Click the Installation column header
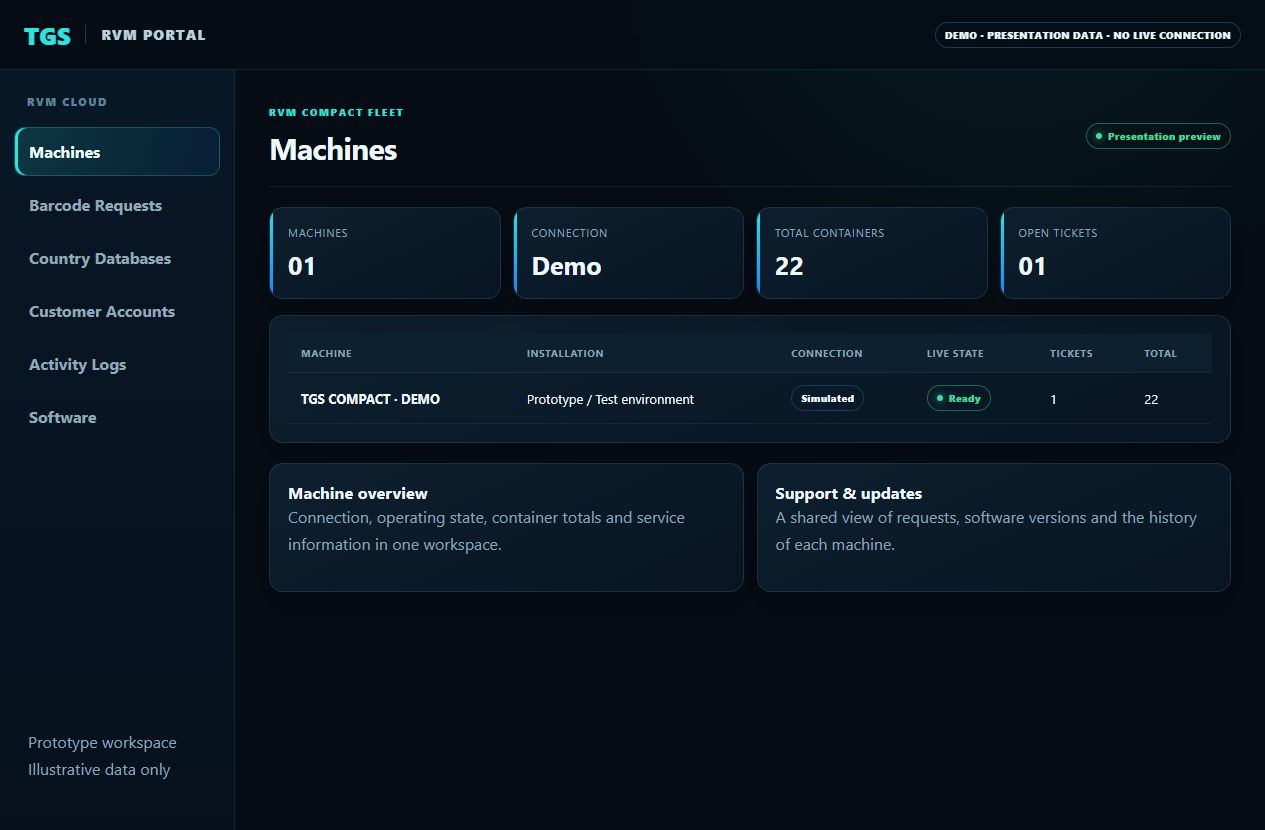 coord(565,353)
